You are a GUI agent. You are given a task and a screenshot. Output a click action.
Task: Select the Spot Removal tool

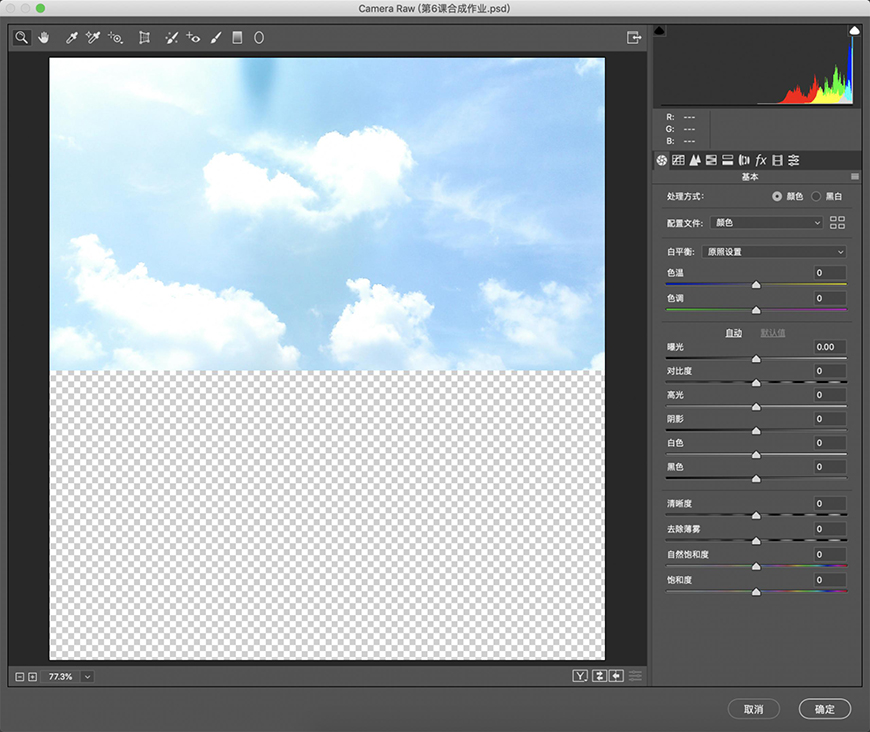(x=171, y=38)
